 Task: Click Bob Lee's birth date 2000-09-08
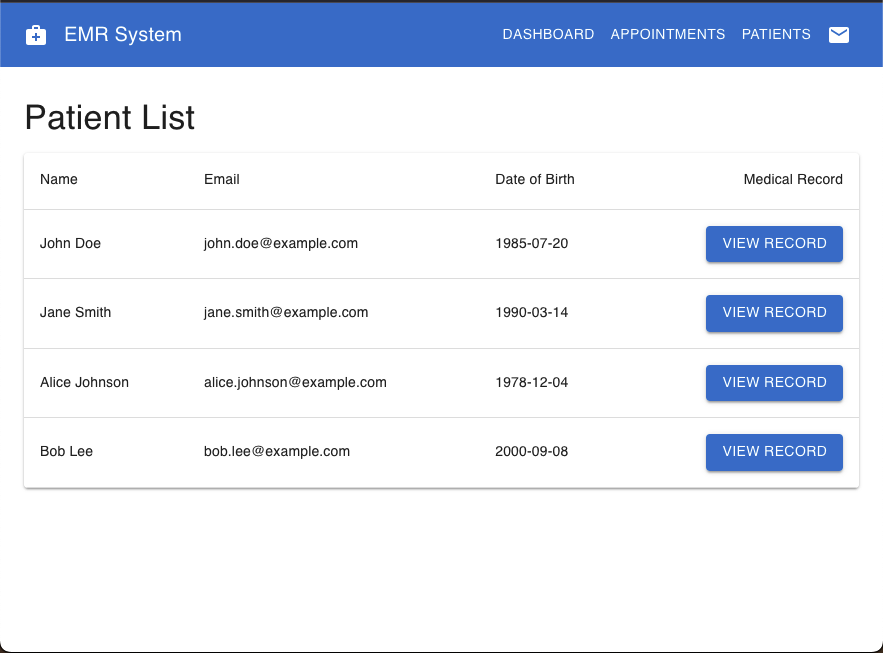click(x=531, y=452)
